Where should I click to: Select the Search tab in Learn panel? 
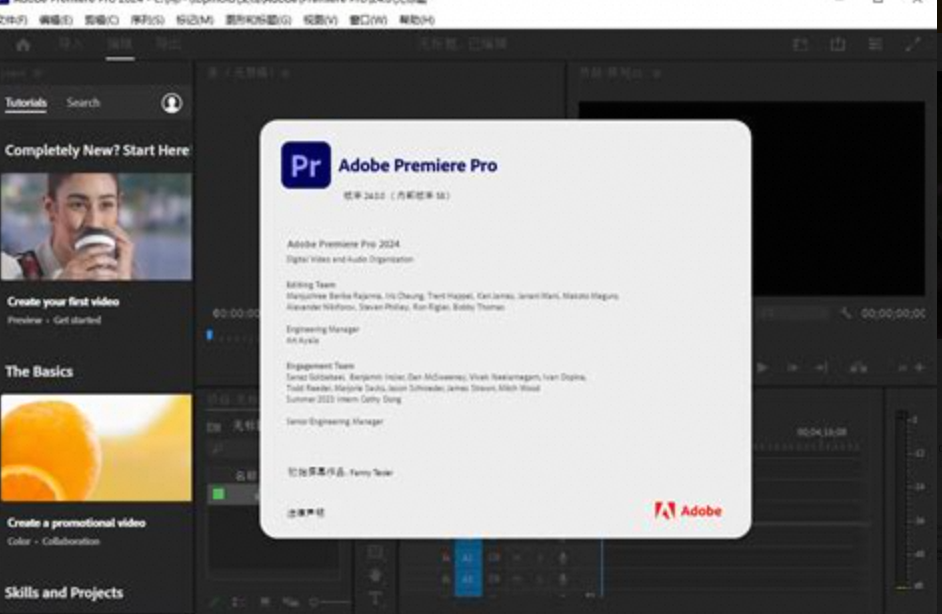[x=83, y=103]
